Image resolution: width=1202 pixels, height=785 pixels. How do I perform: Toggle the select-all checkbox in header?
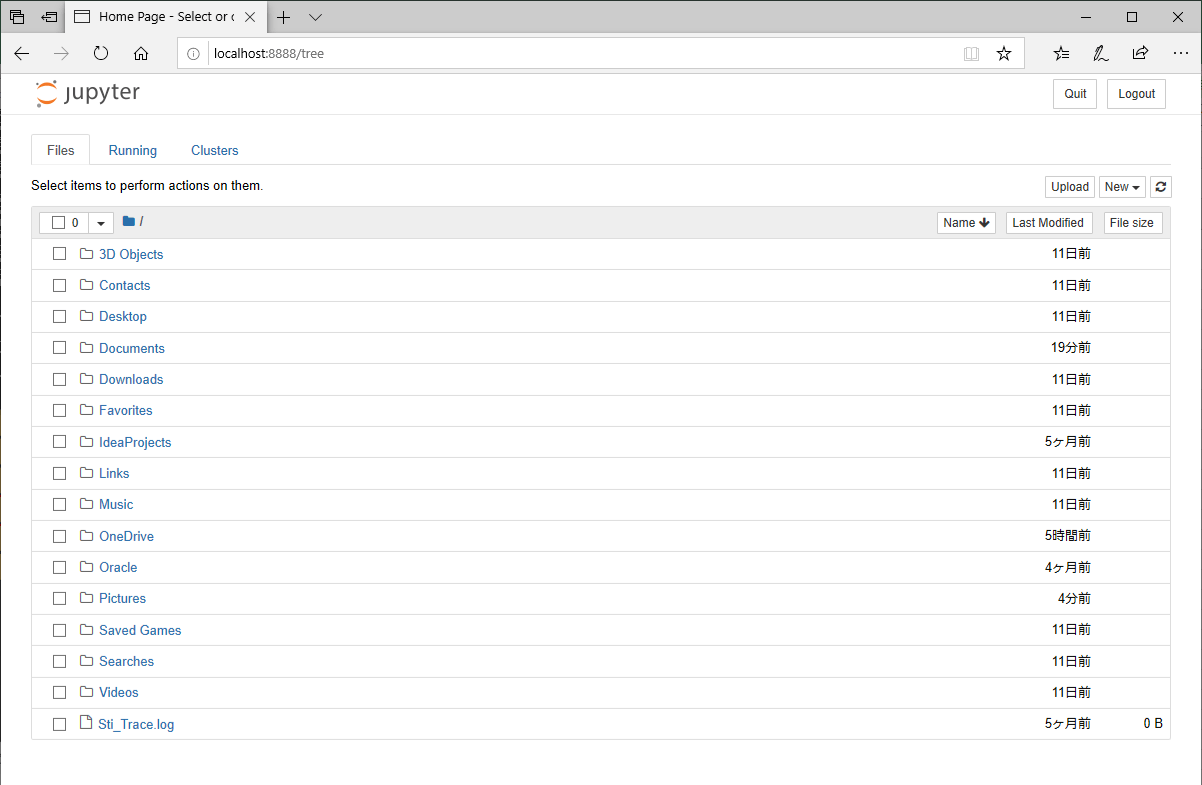pos(58,223)
